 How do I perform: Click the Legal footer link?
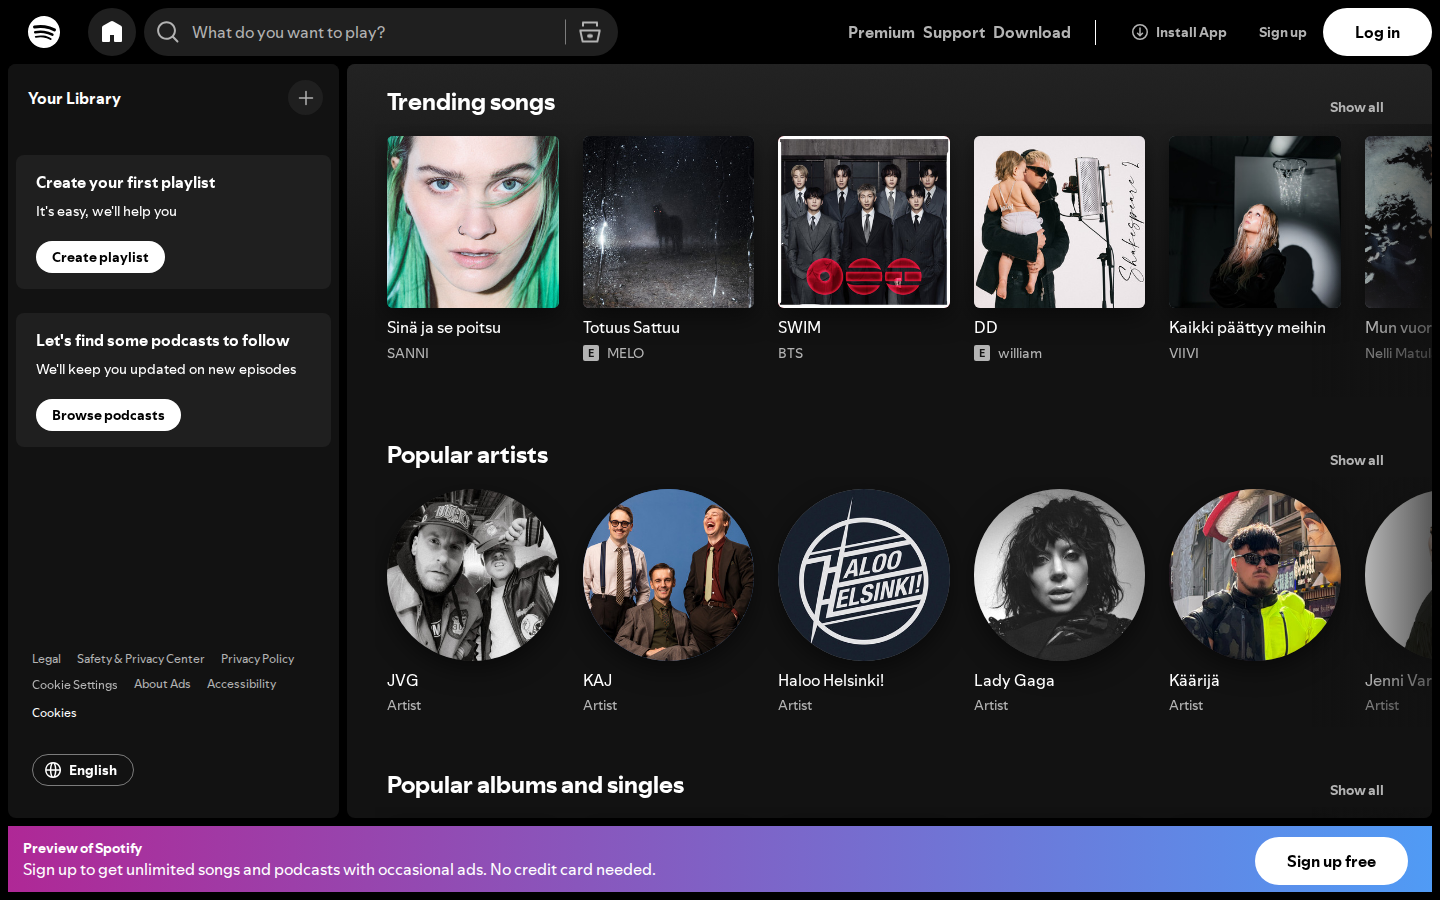pyautogui.click(x=46, y=659)
